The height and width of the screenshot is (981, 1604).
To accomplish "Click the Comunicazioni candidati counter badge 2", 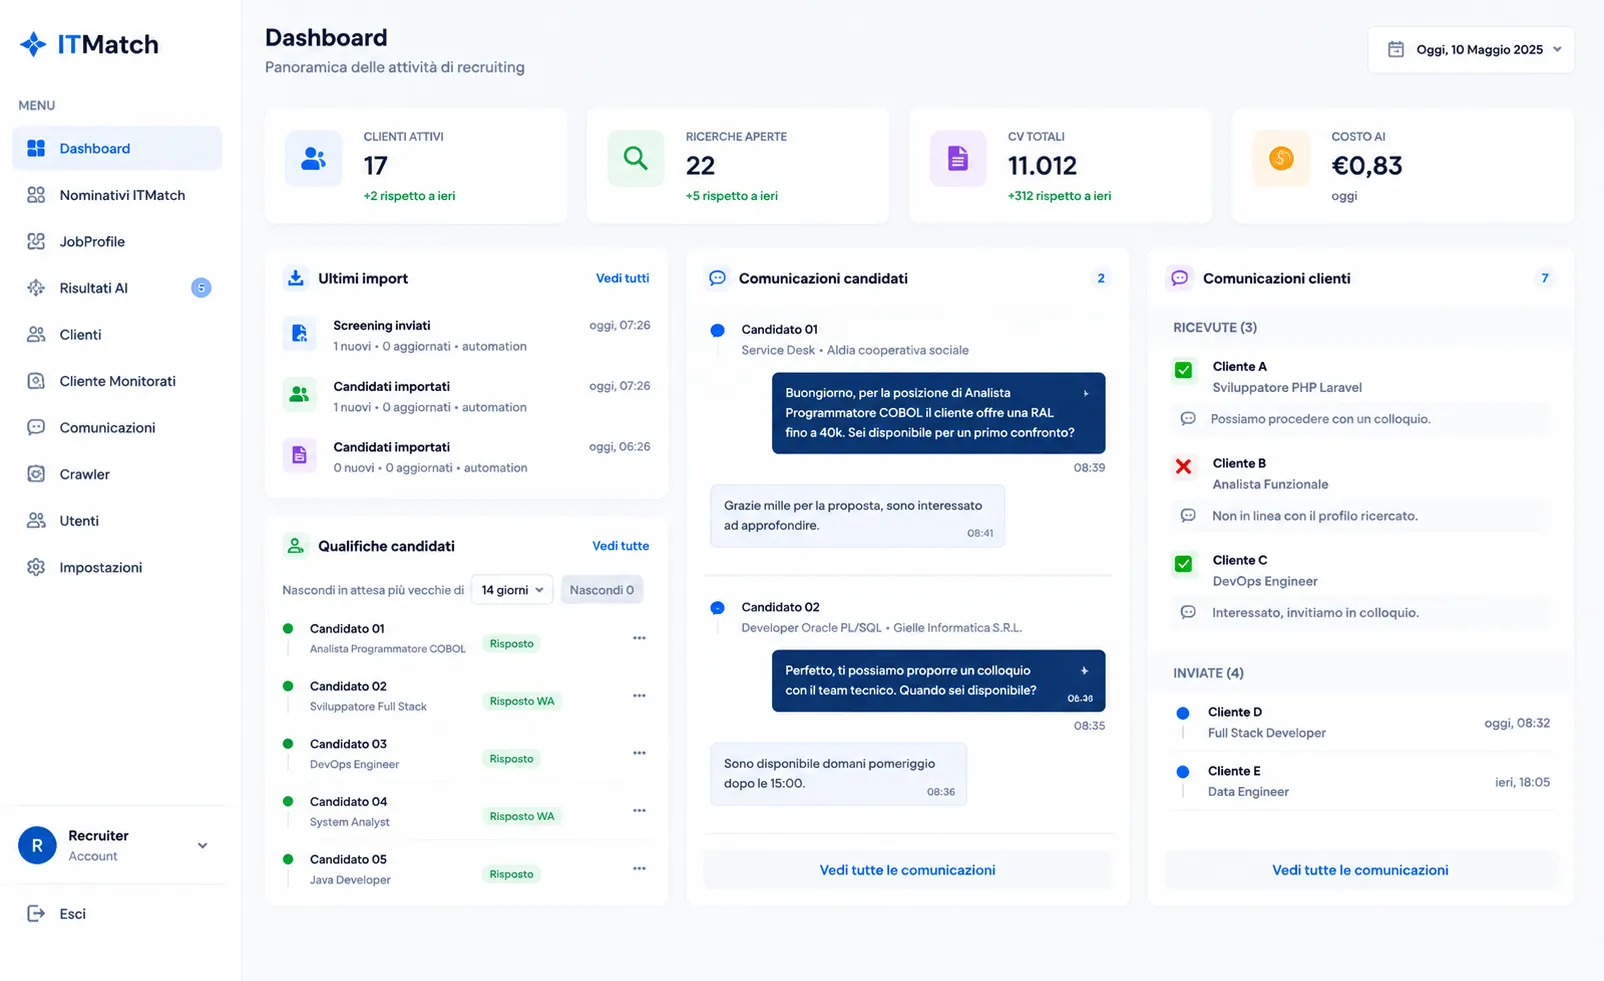I will click(1101, 278).
